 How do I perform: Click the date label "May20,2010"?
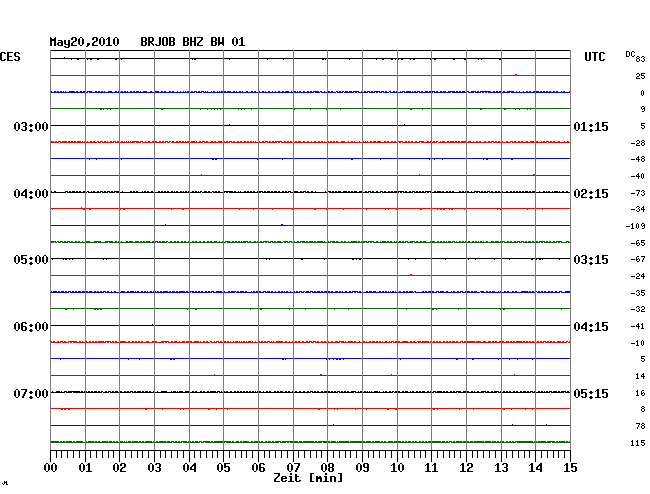click(x=85, y=42)
